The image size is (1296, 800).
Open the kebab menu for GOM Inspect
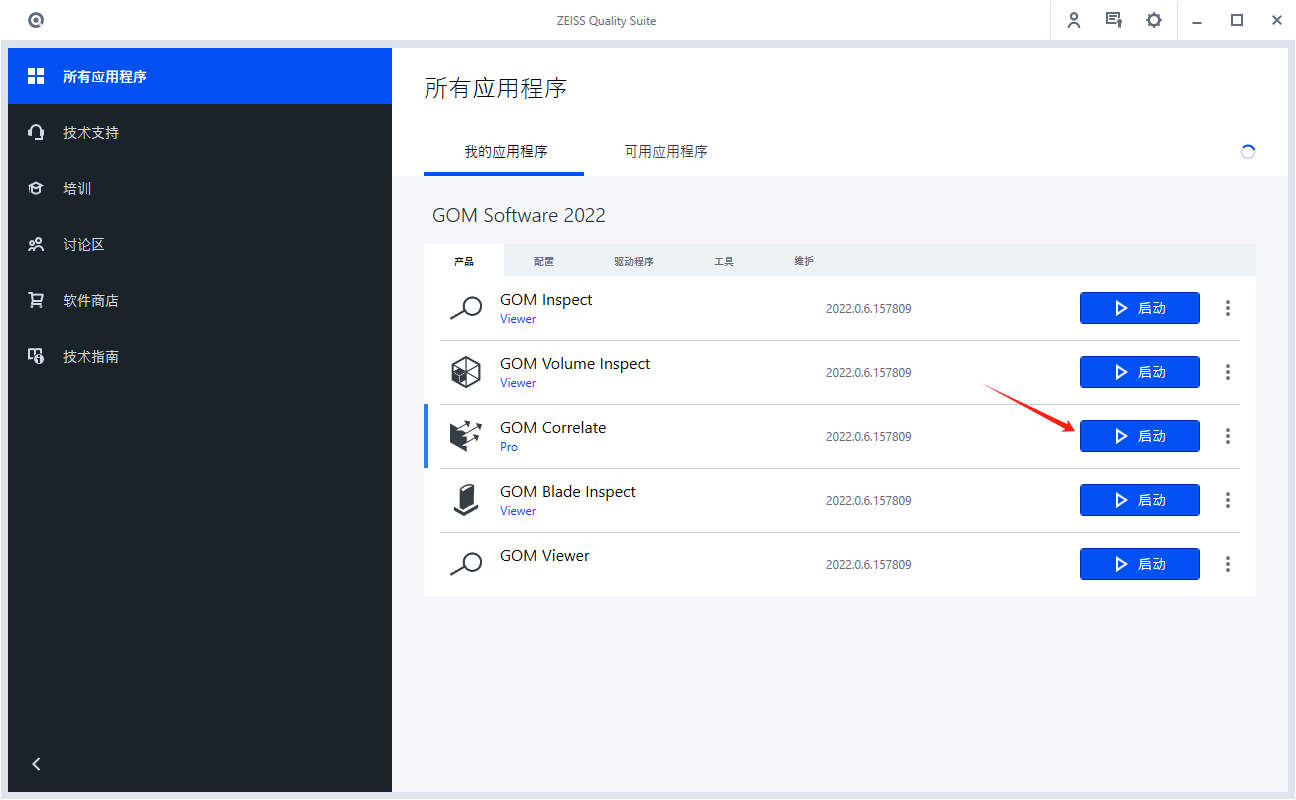(x=1227, y=308)
